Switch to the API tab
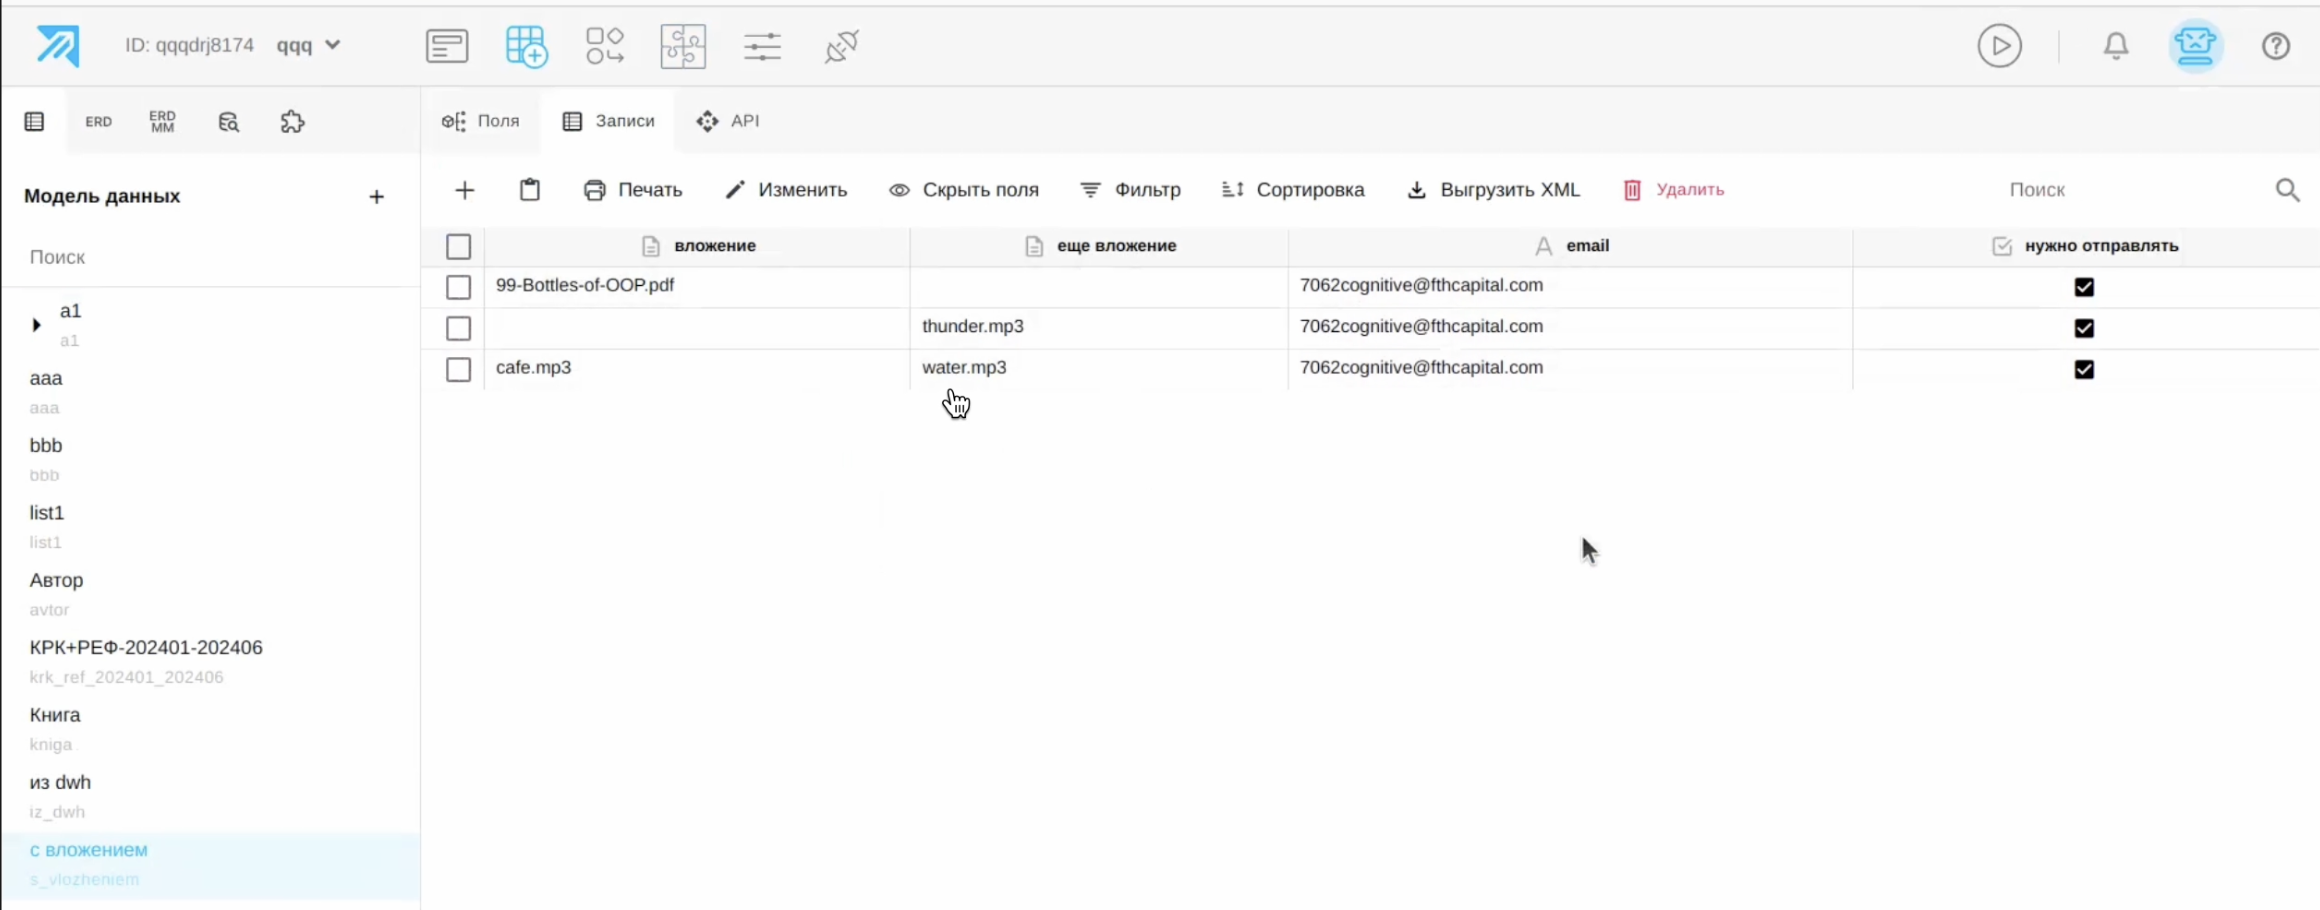 click(728, 121)
